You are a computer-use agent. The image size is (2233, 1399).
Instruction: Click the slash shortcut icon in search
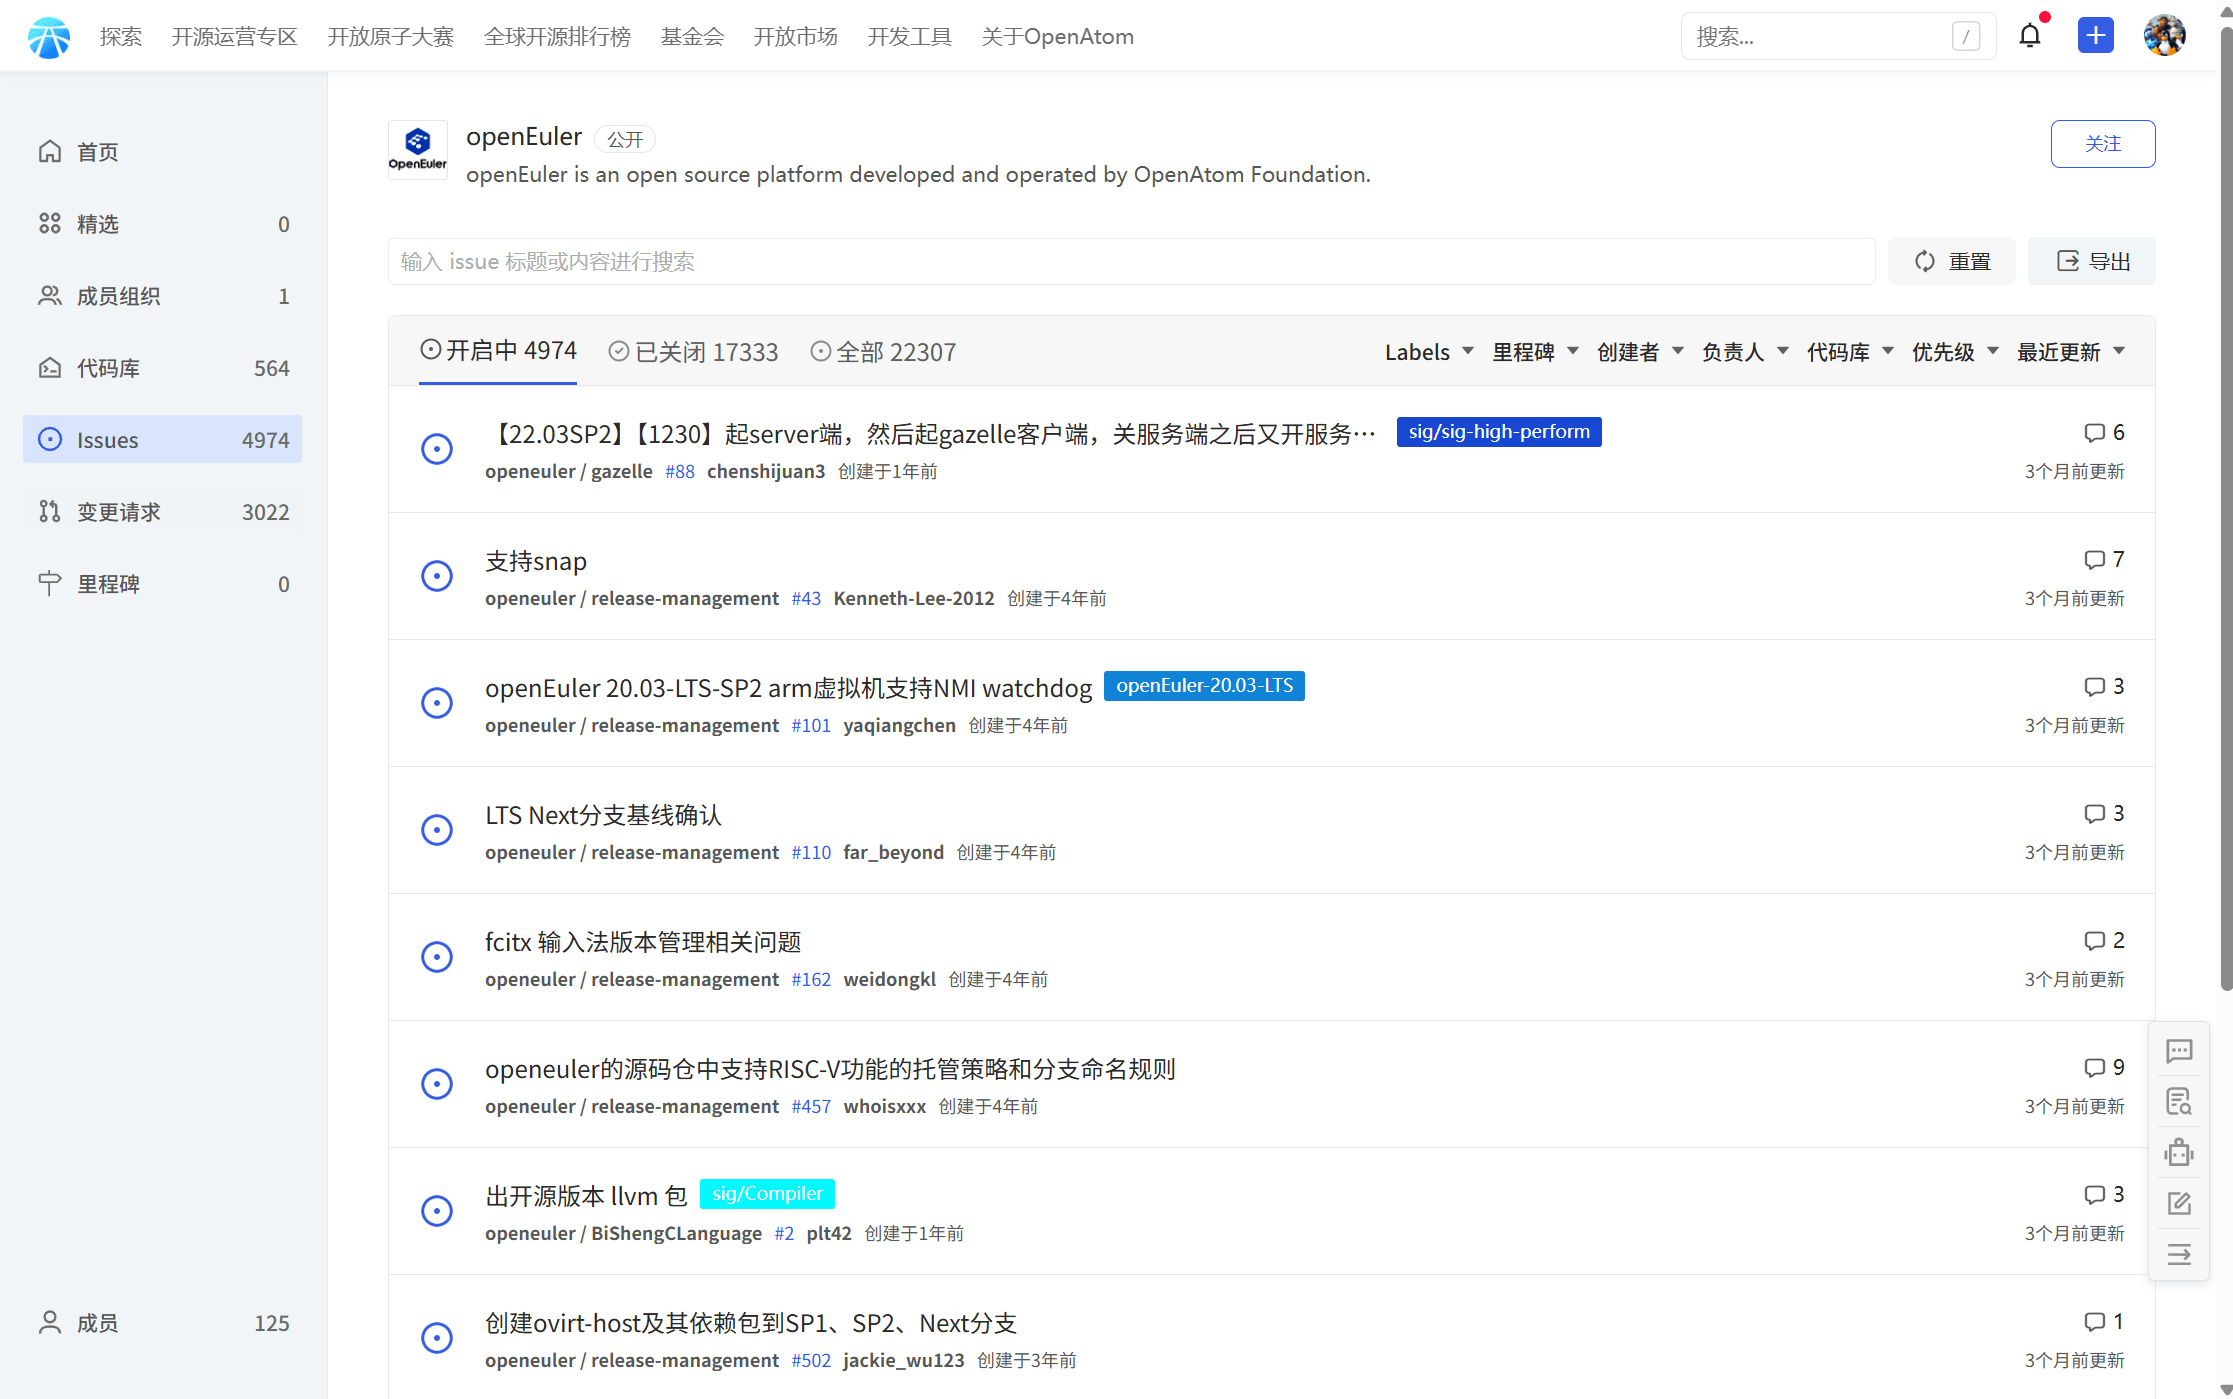1965,37
